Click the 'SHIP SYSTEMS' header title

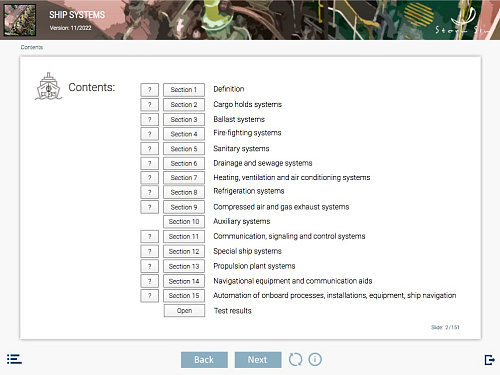click(77, 15)
